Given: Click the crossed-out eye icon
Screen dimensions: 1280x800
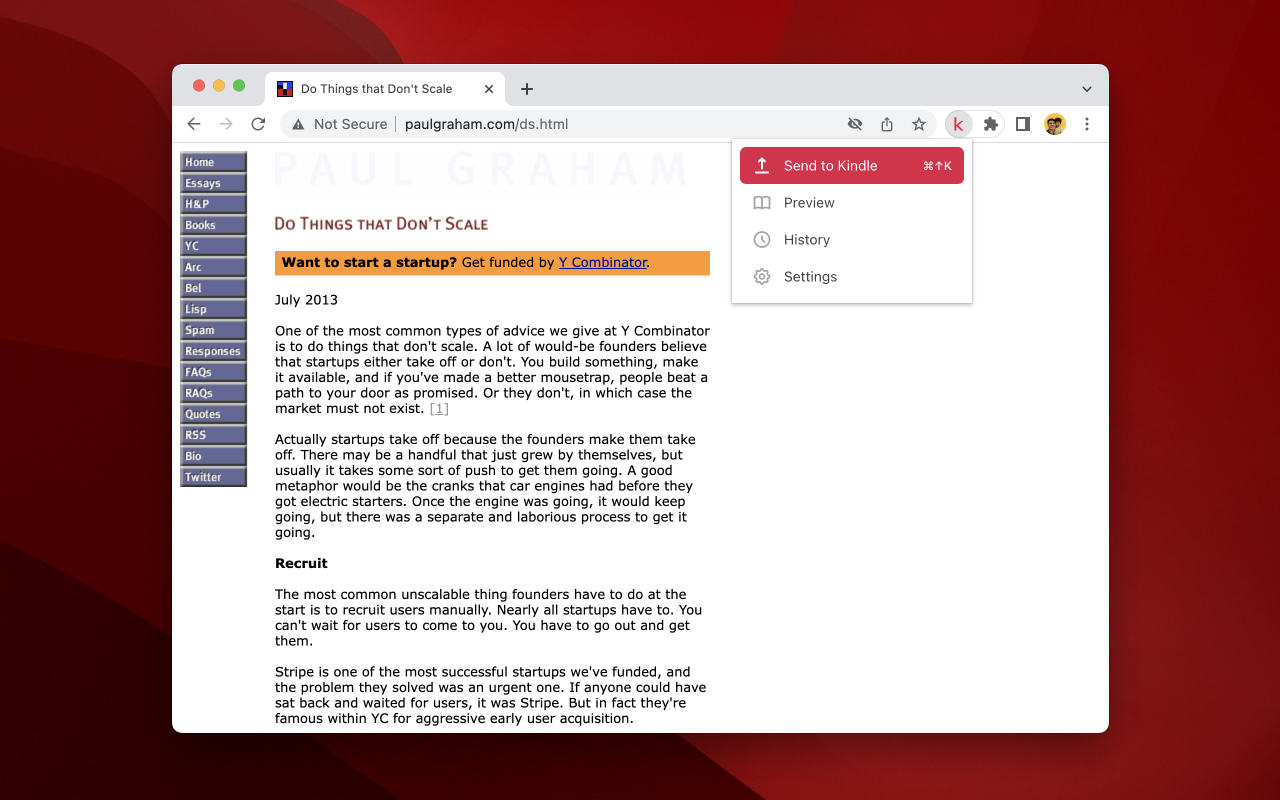Looking at the screenshot, I should coord(855,124).
